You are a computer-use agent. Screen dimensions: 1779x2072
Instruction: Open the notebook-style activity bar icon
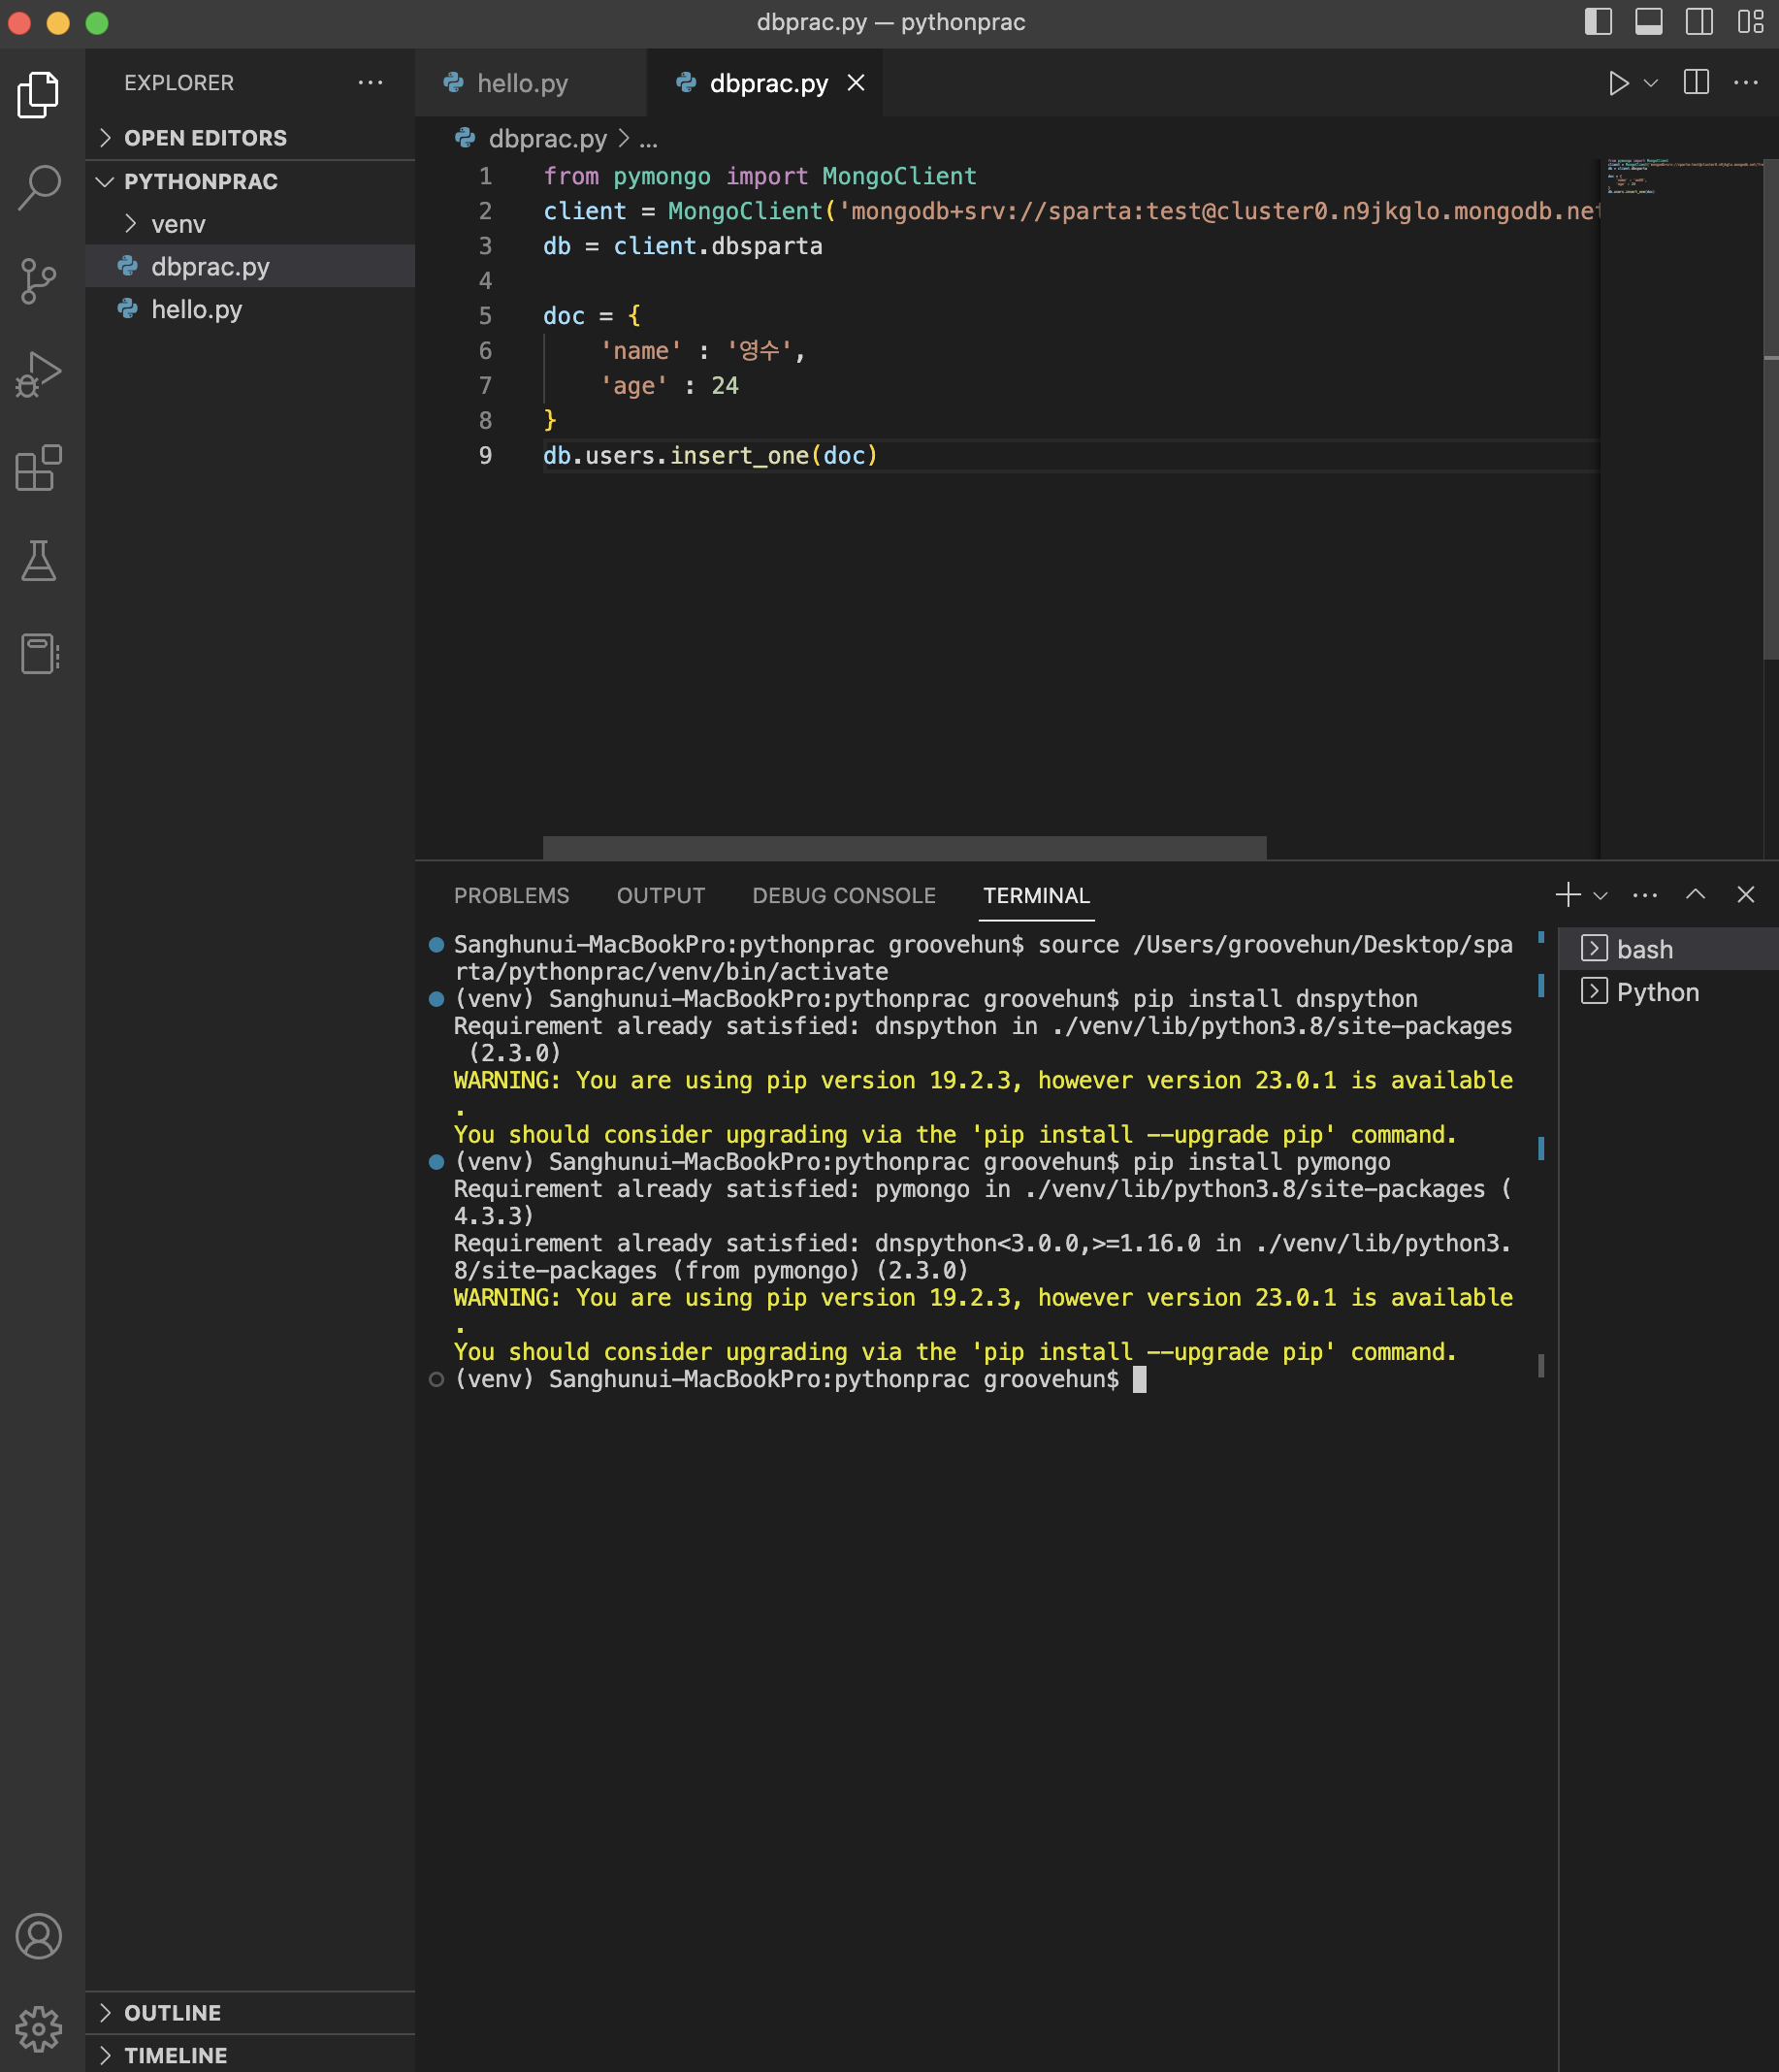tap(39, 654)
